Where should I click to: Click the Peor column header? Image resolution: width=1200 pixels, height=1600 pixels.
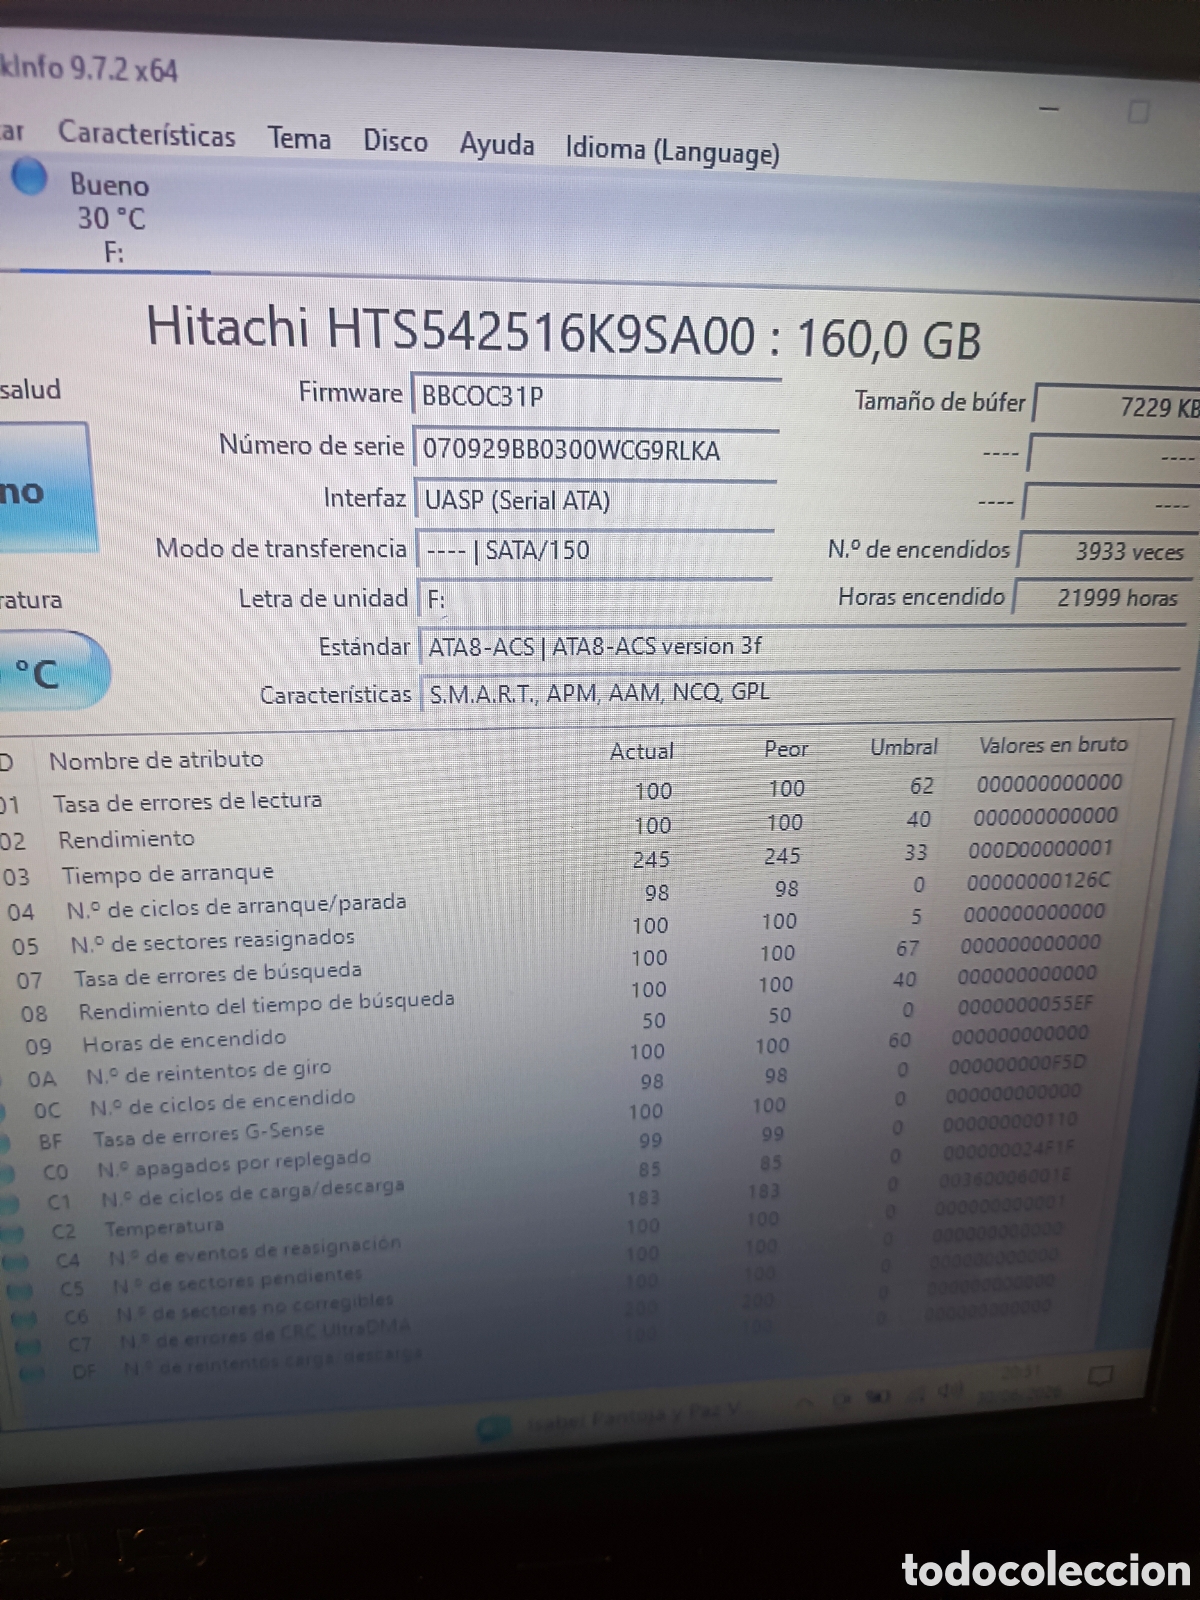[x=786, y=748]
